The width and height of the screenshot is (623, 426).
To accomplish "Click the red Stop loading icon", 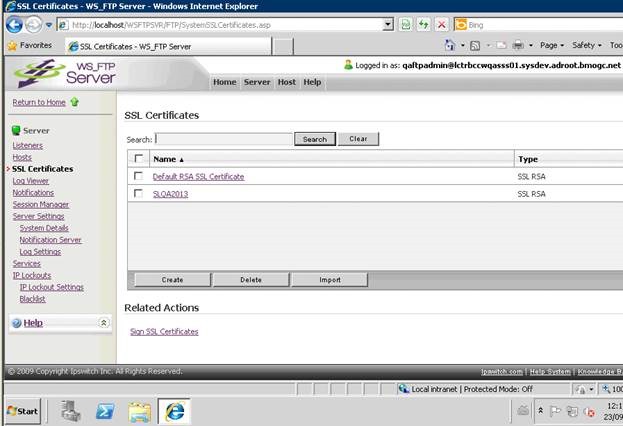I will pyautogui.click(x=441, y=25).
